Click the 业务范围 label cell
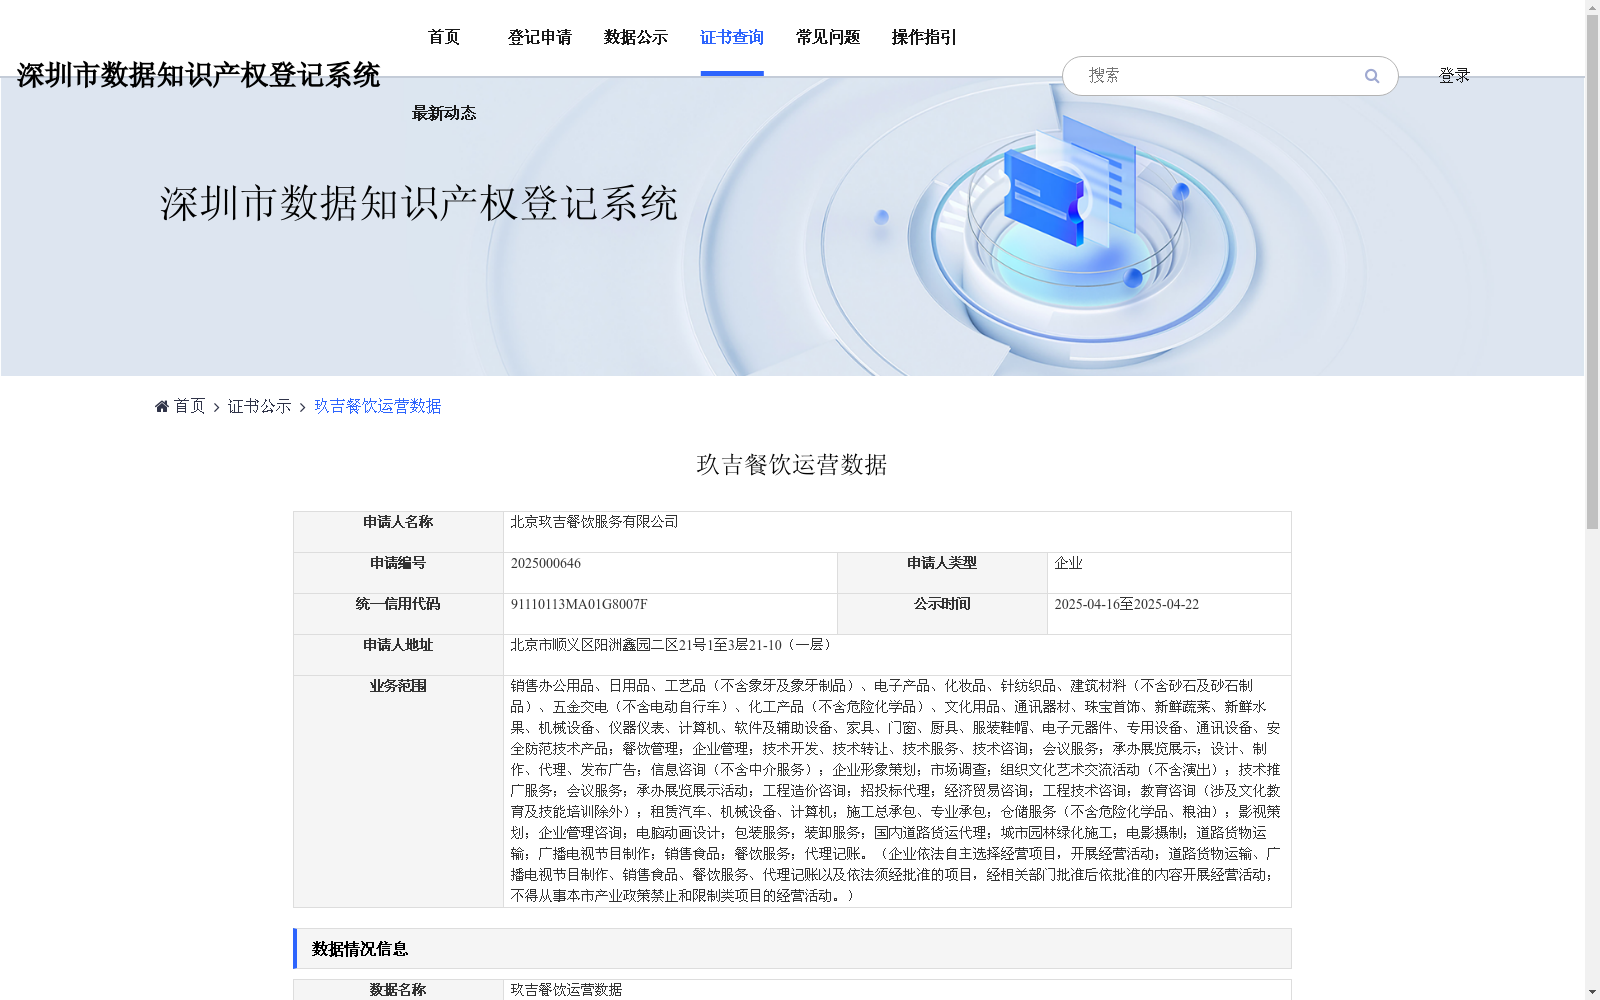Image resolution: width=1600 pixels, height=1000 pixels. pos(398,791)
